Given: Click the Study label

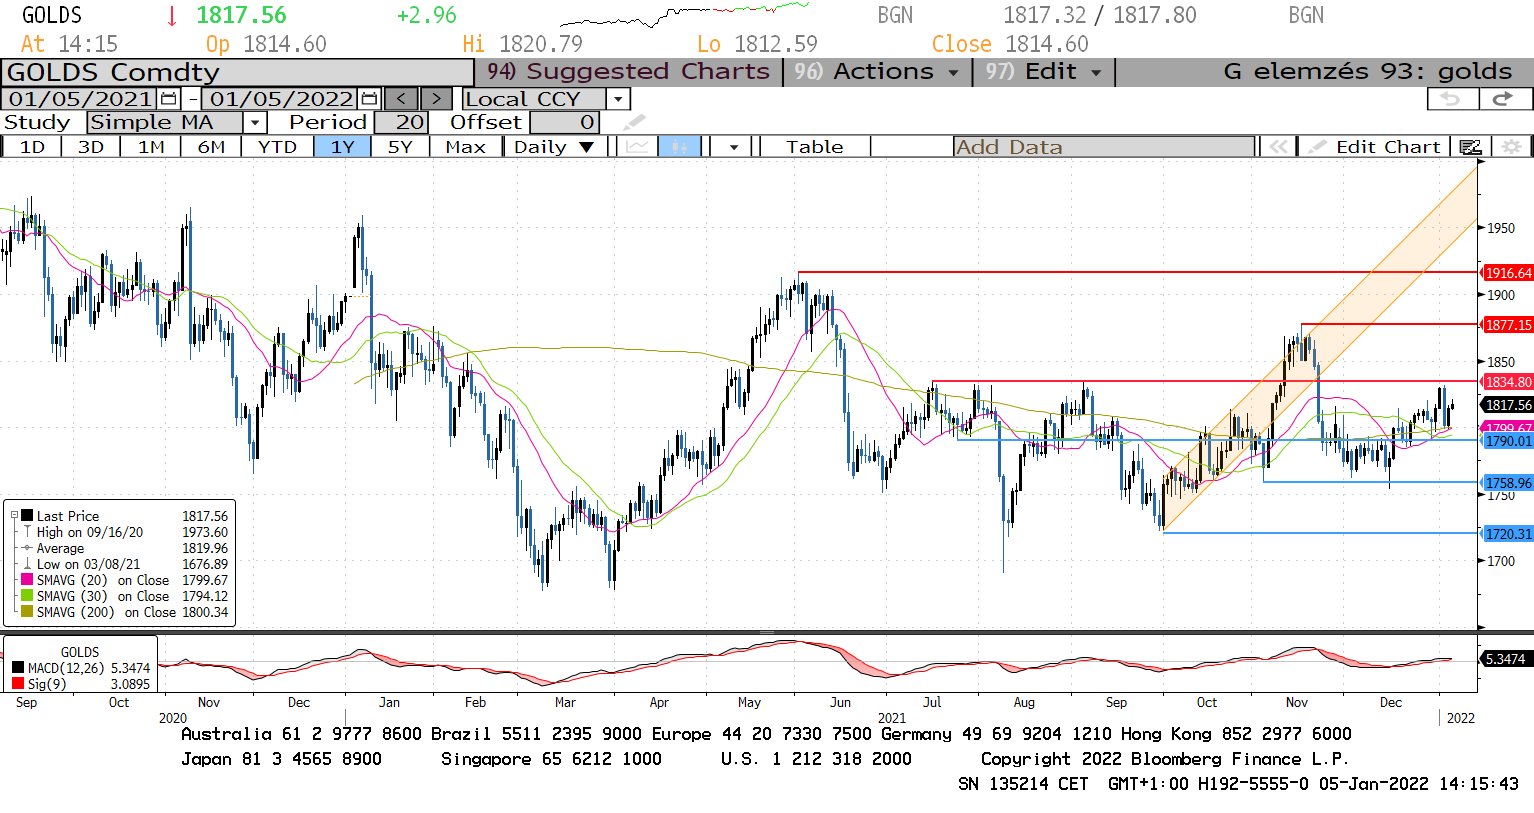Looking at the screenshot, I should coord(37,123).
